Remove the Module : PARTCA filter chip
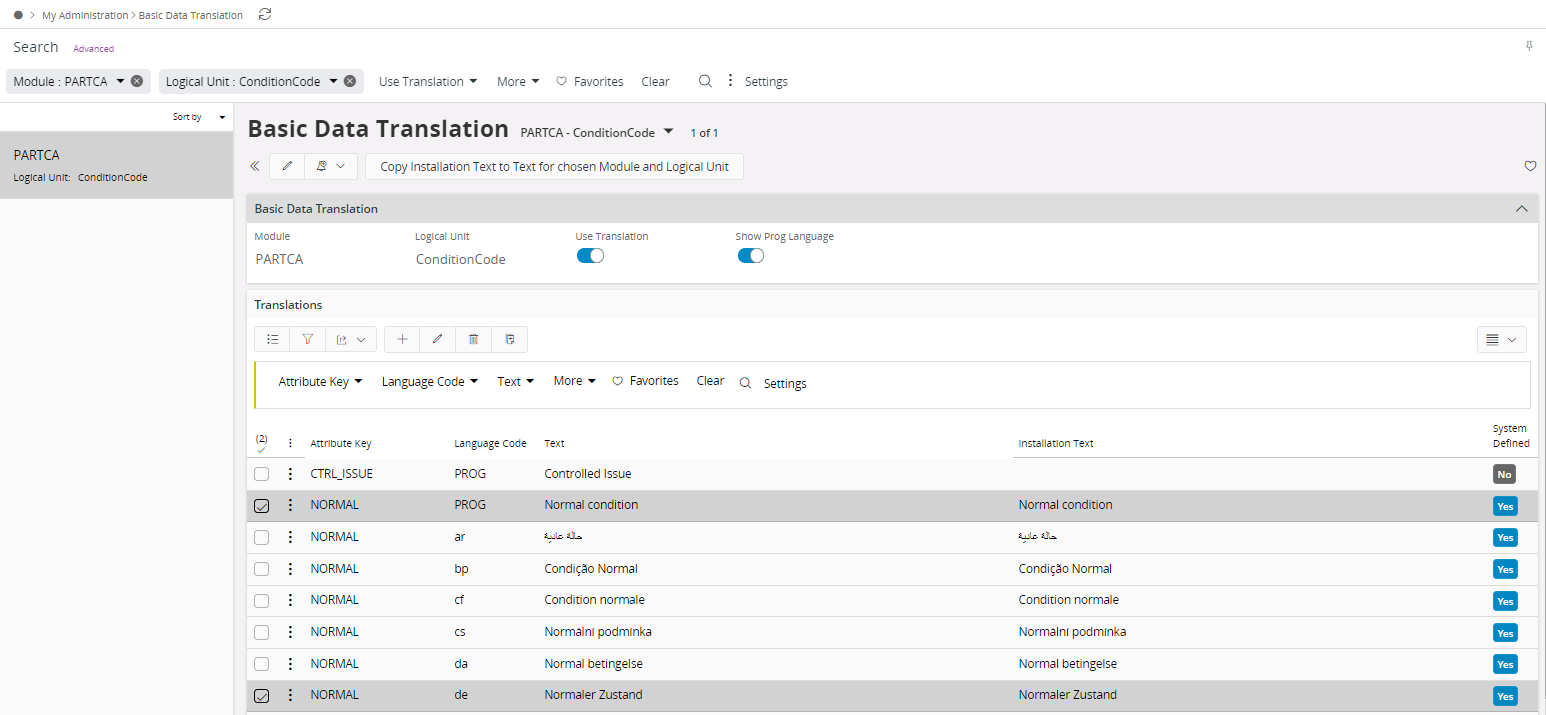The height and width of the screenshot is (715, 1546). click(x=137, y=81)
